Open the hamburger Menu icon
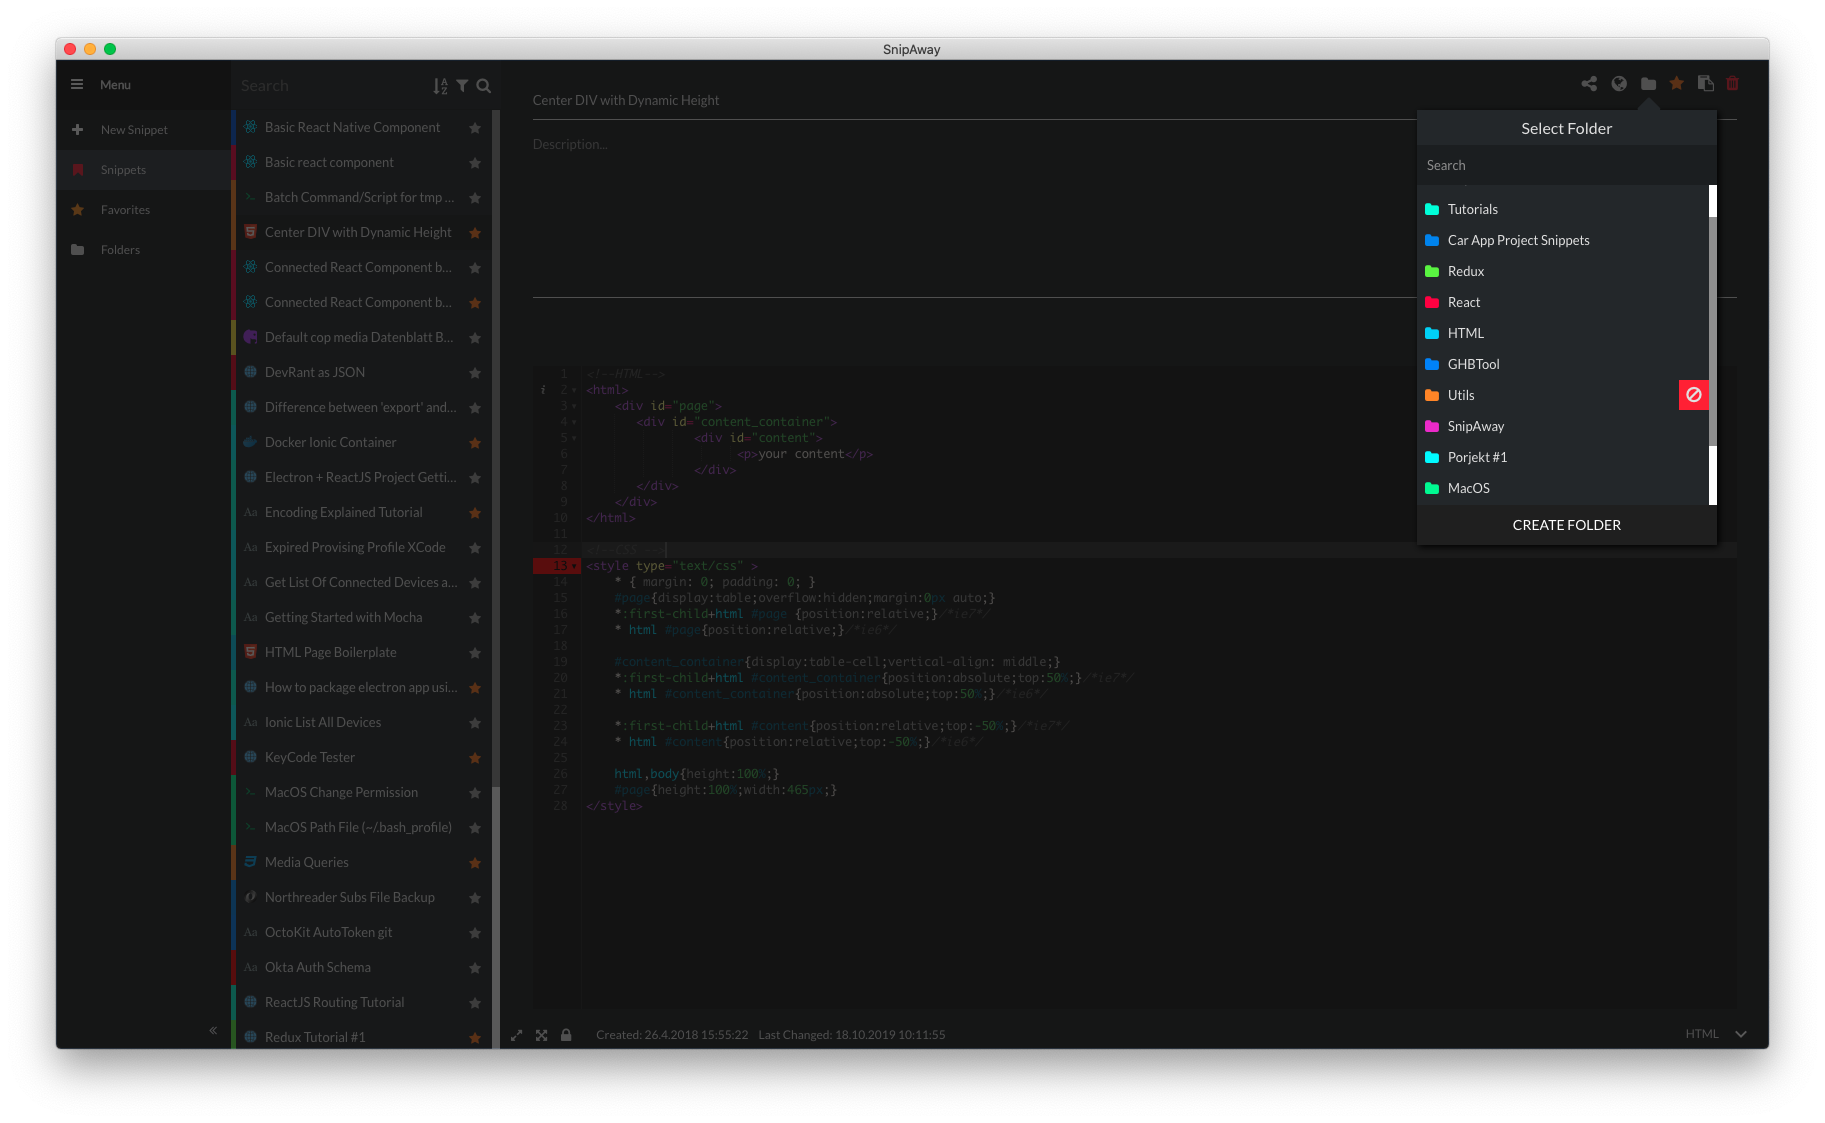 tap(77, 85)
